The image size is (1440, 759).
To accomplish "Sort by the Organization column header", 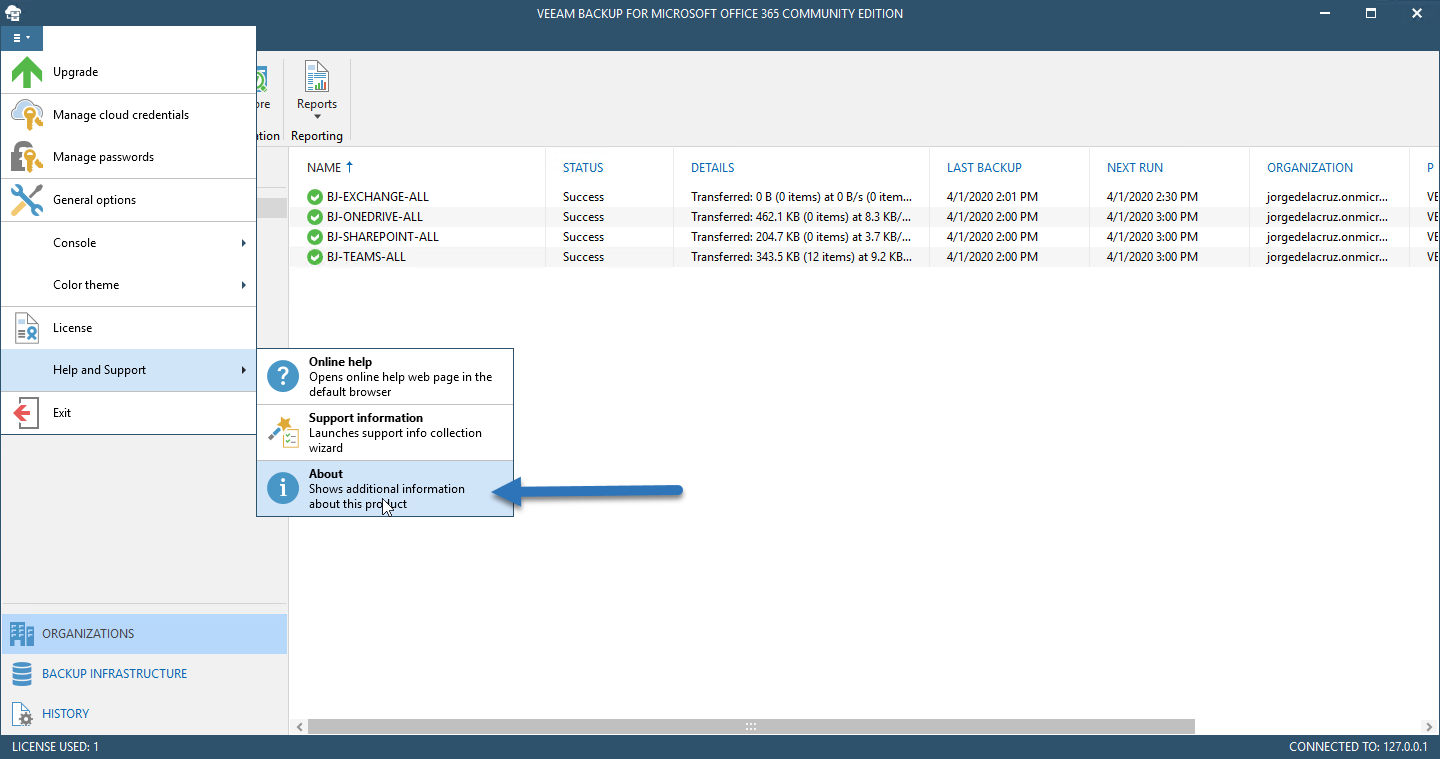I will click(1310, 168).
